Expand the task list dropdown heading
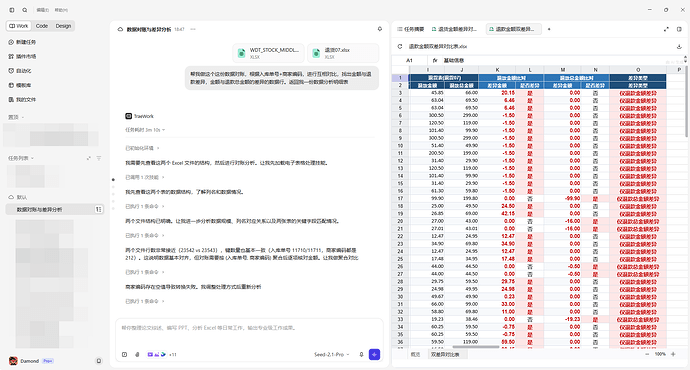This screenshot has width=690, height=370. [x=21, y=158]
